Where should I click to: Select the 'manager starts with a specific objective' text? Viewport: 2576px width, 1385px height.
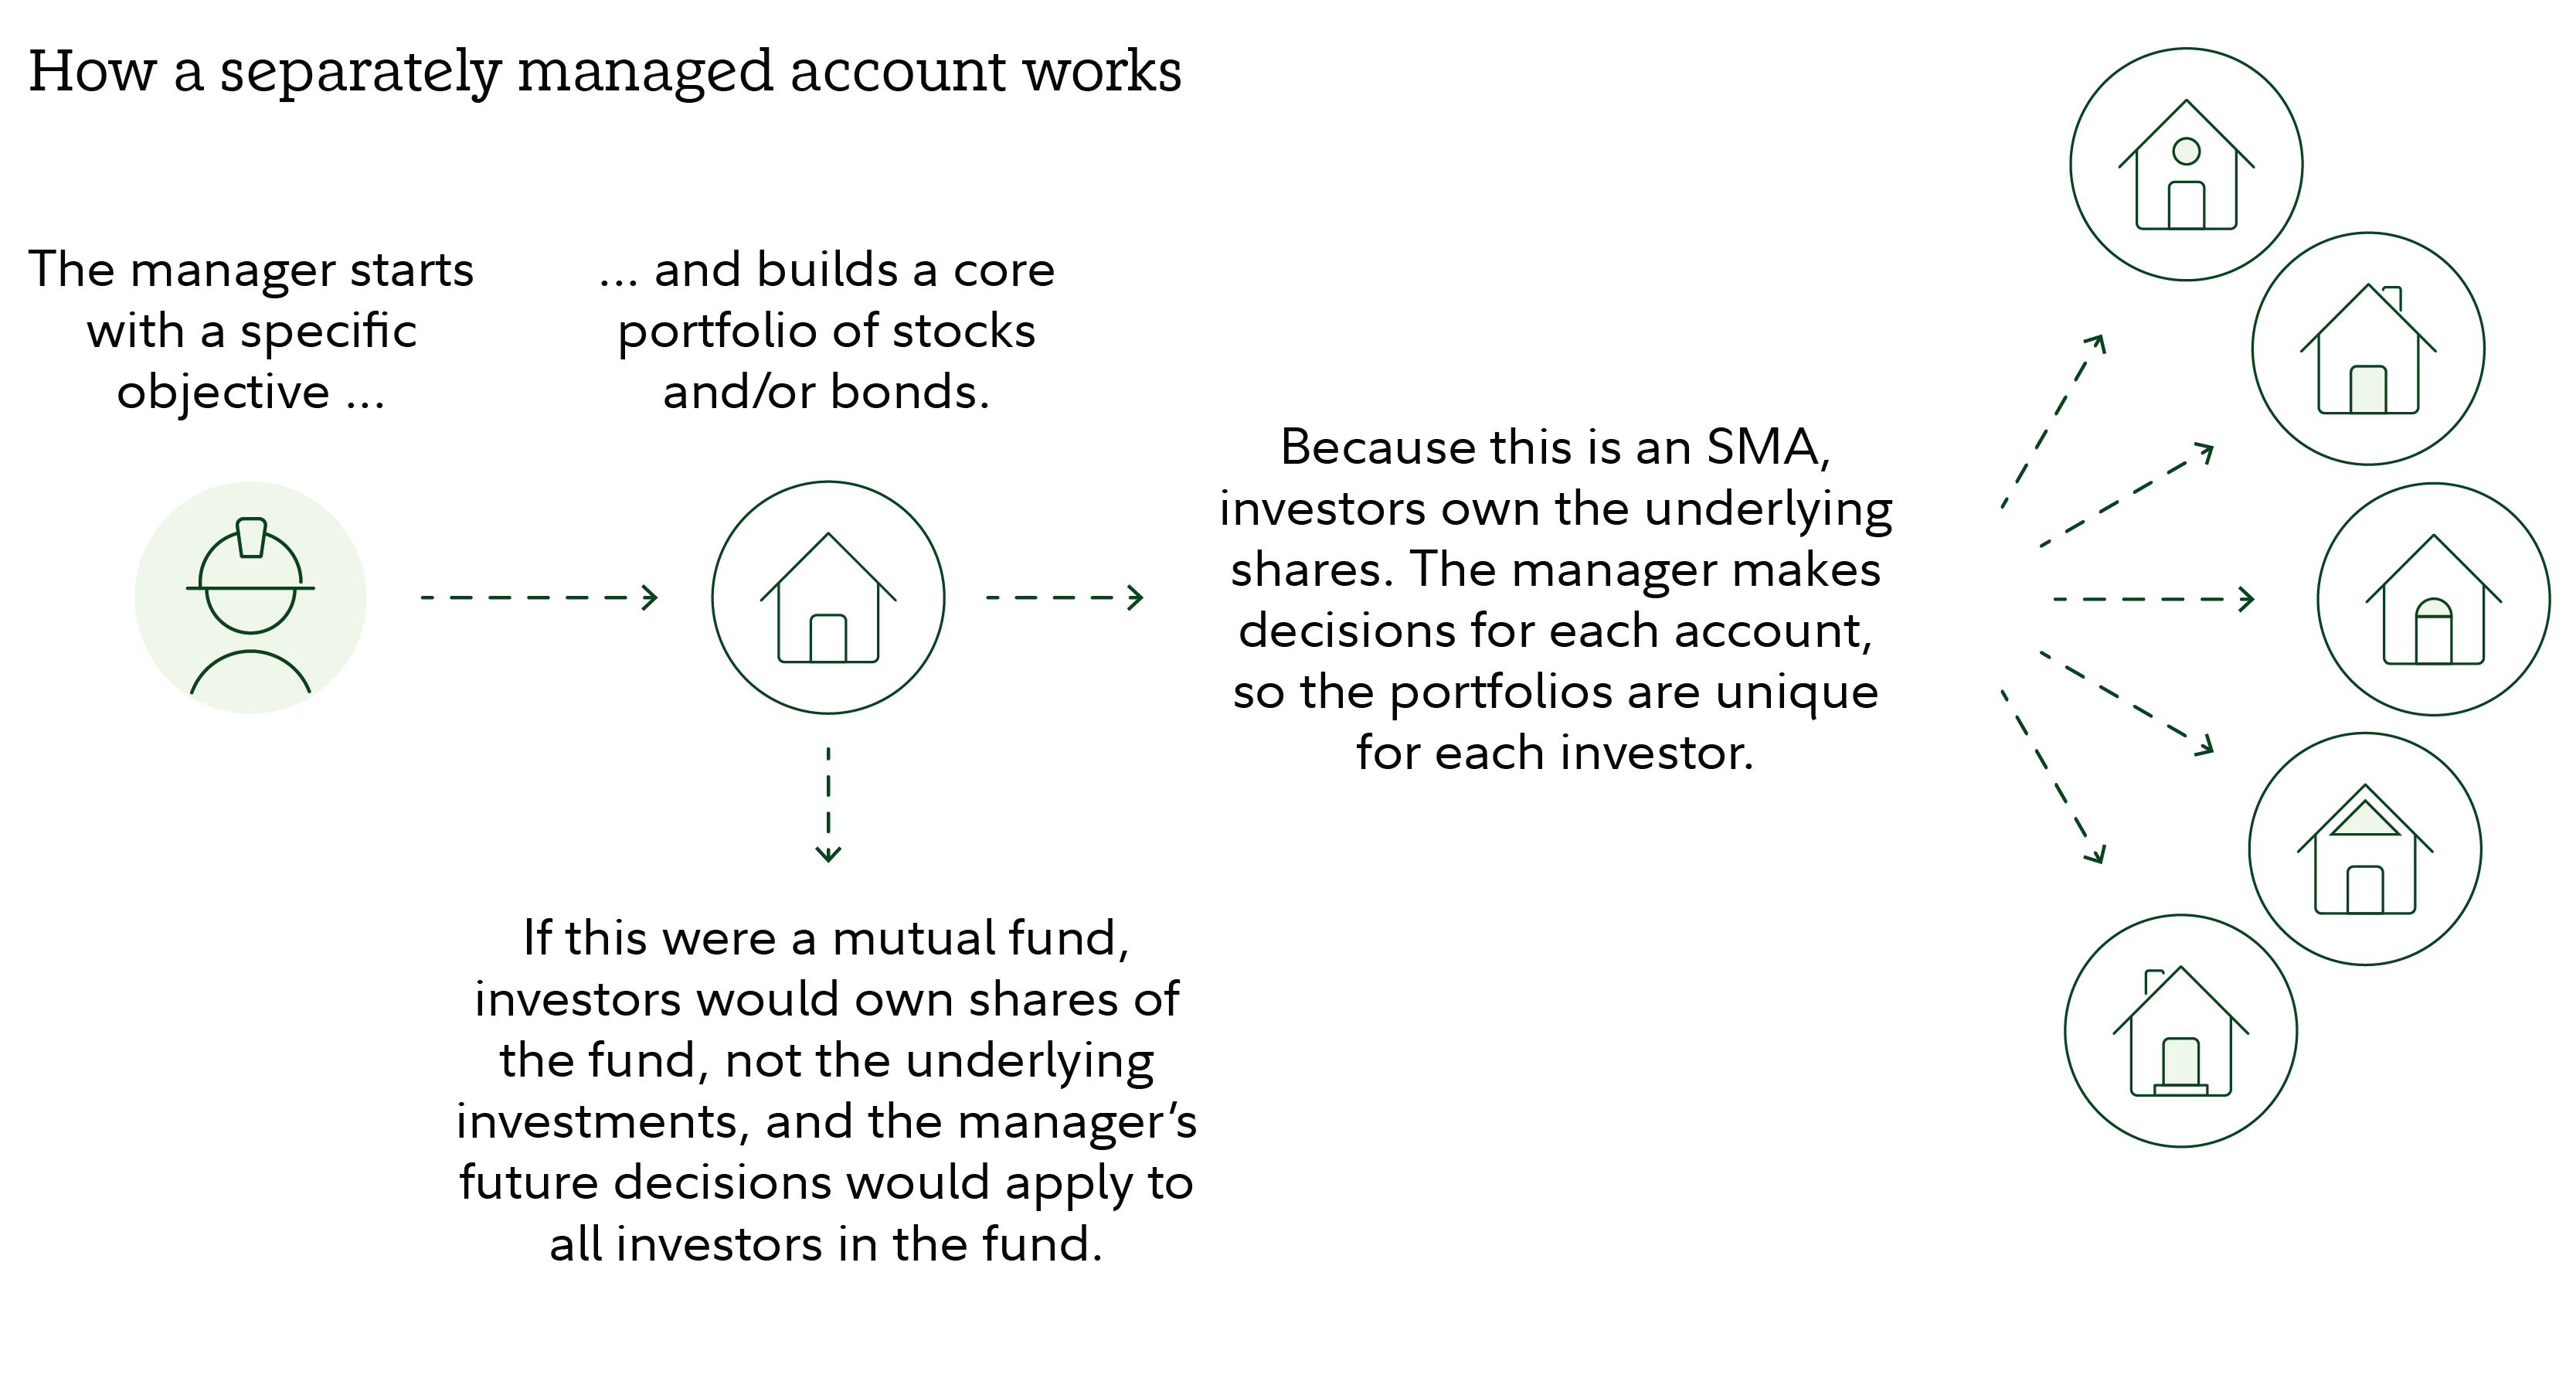(251, 330)
